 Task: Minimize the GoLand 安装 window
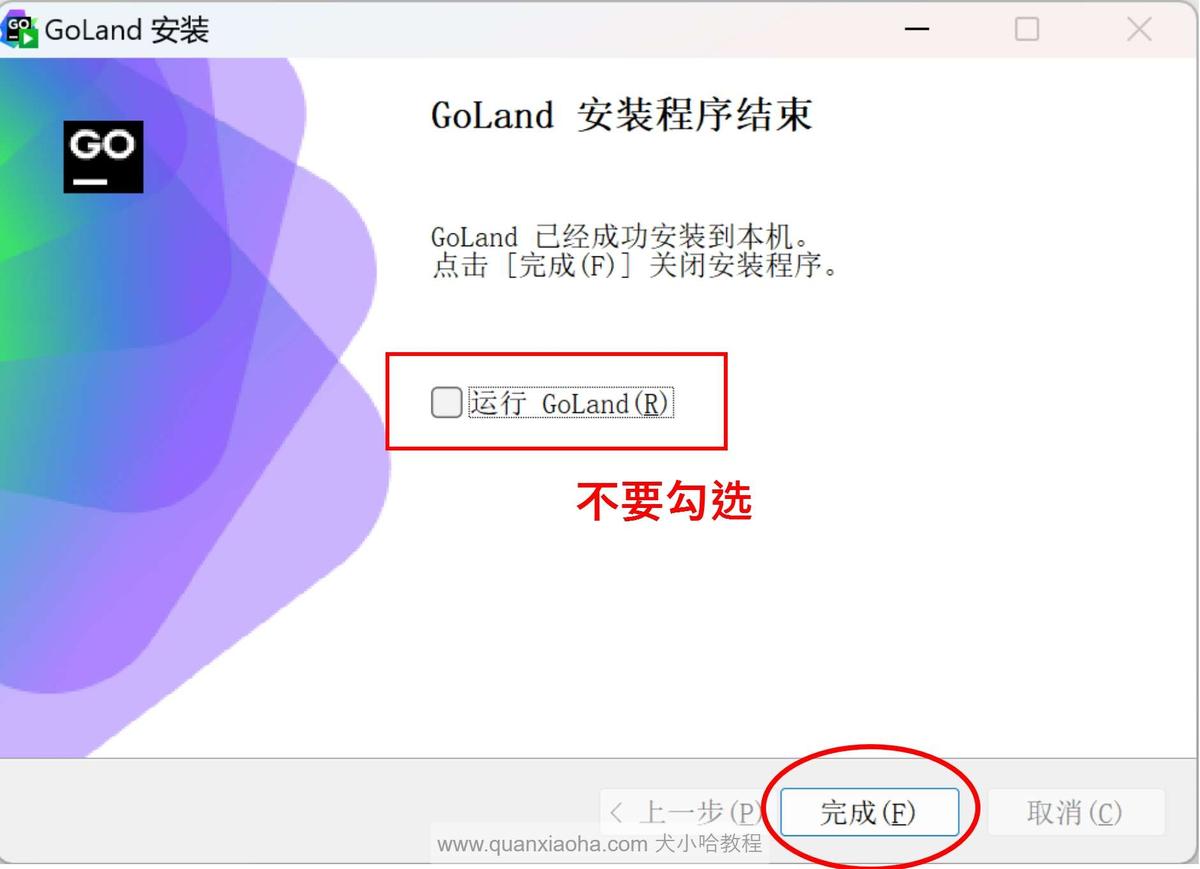(917, 29)
